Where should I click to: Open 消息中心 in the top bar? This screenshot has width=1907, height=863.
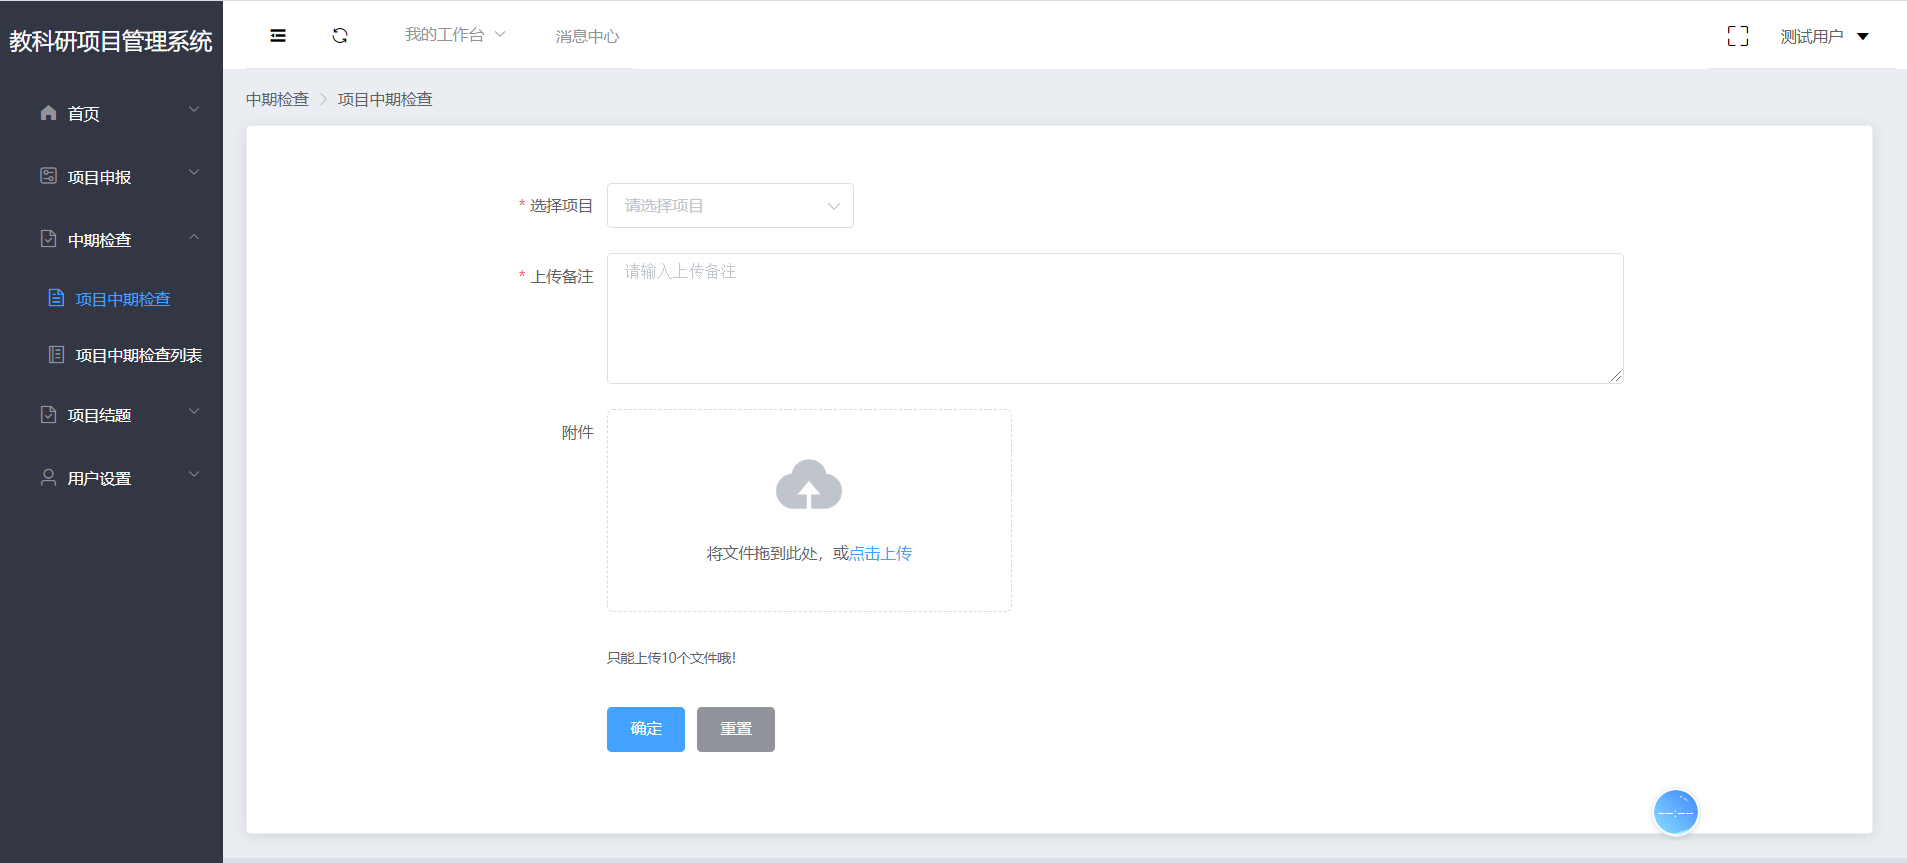point(587,37)
